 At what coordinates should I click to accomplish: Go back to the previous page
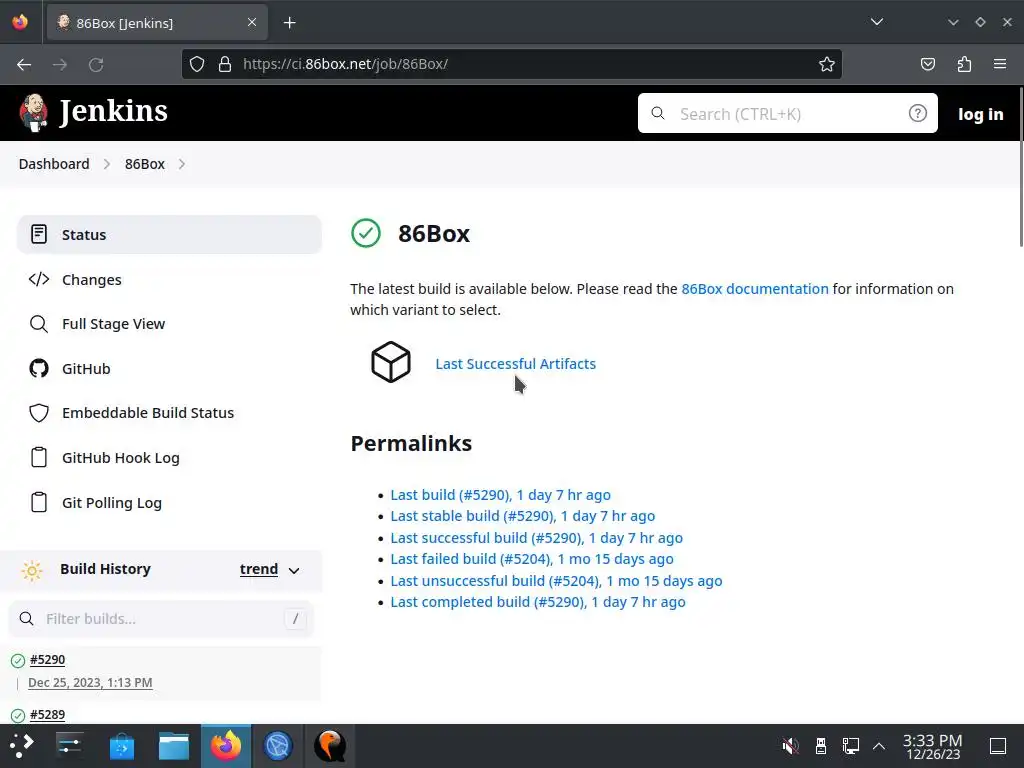pos(24,65)
